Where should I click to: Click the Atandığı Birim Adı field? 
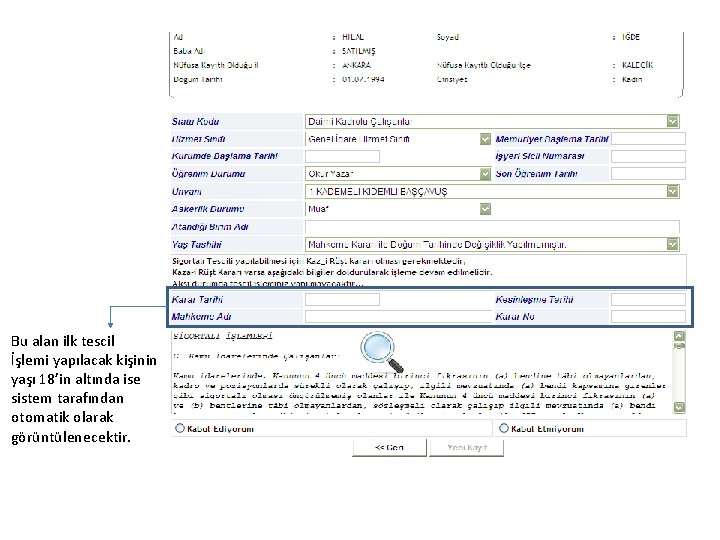(x=492, y=226)
